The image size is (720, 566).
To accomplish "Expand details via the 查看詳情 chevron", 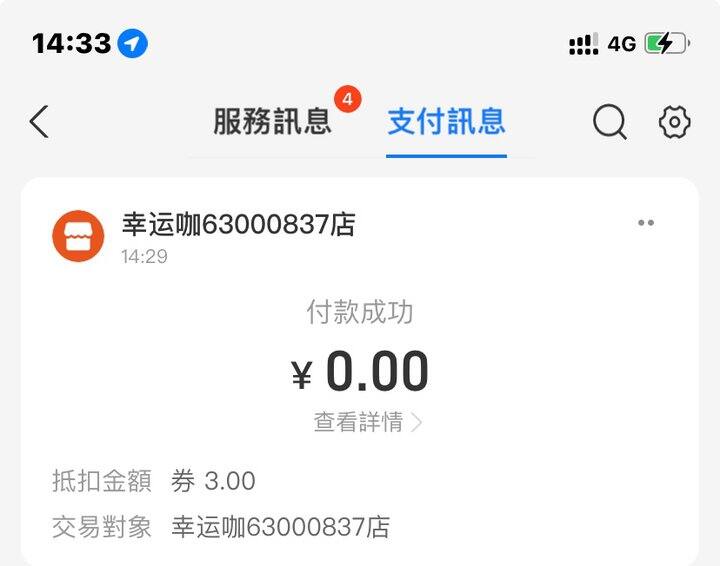I will (416, 422).
